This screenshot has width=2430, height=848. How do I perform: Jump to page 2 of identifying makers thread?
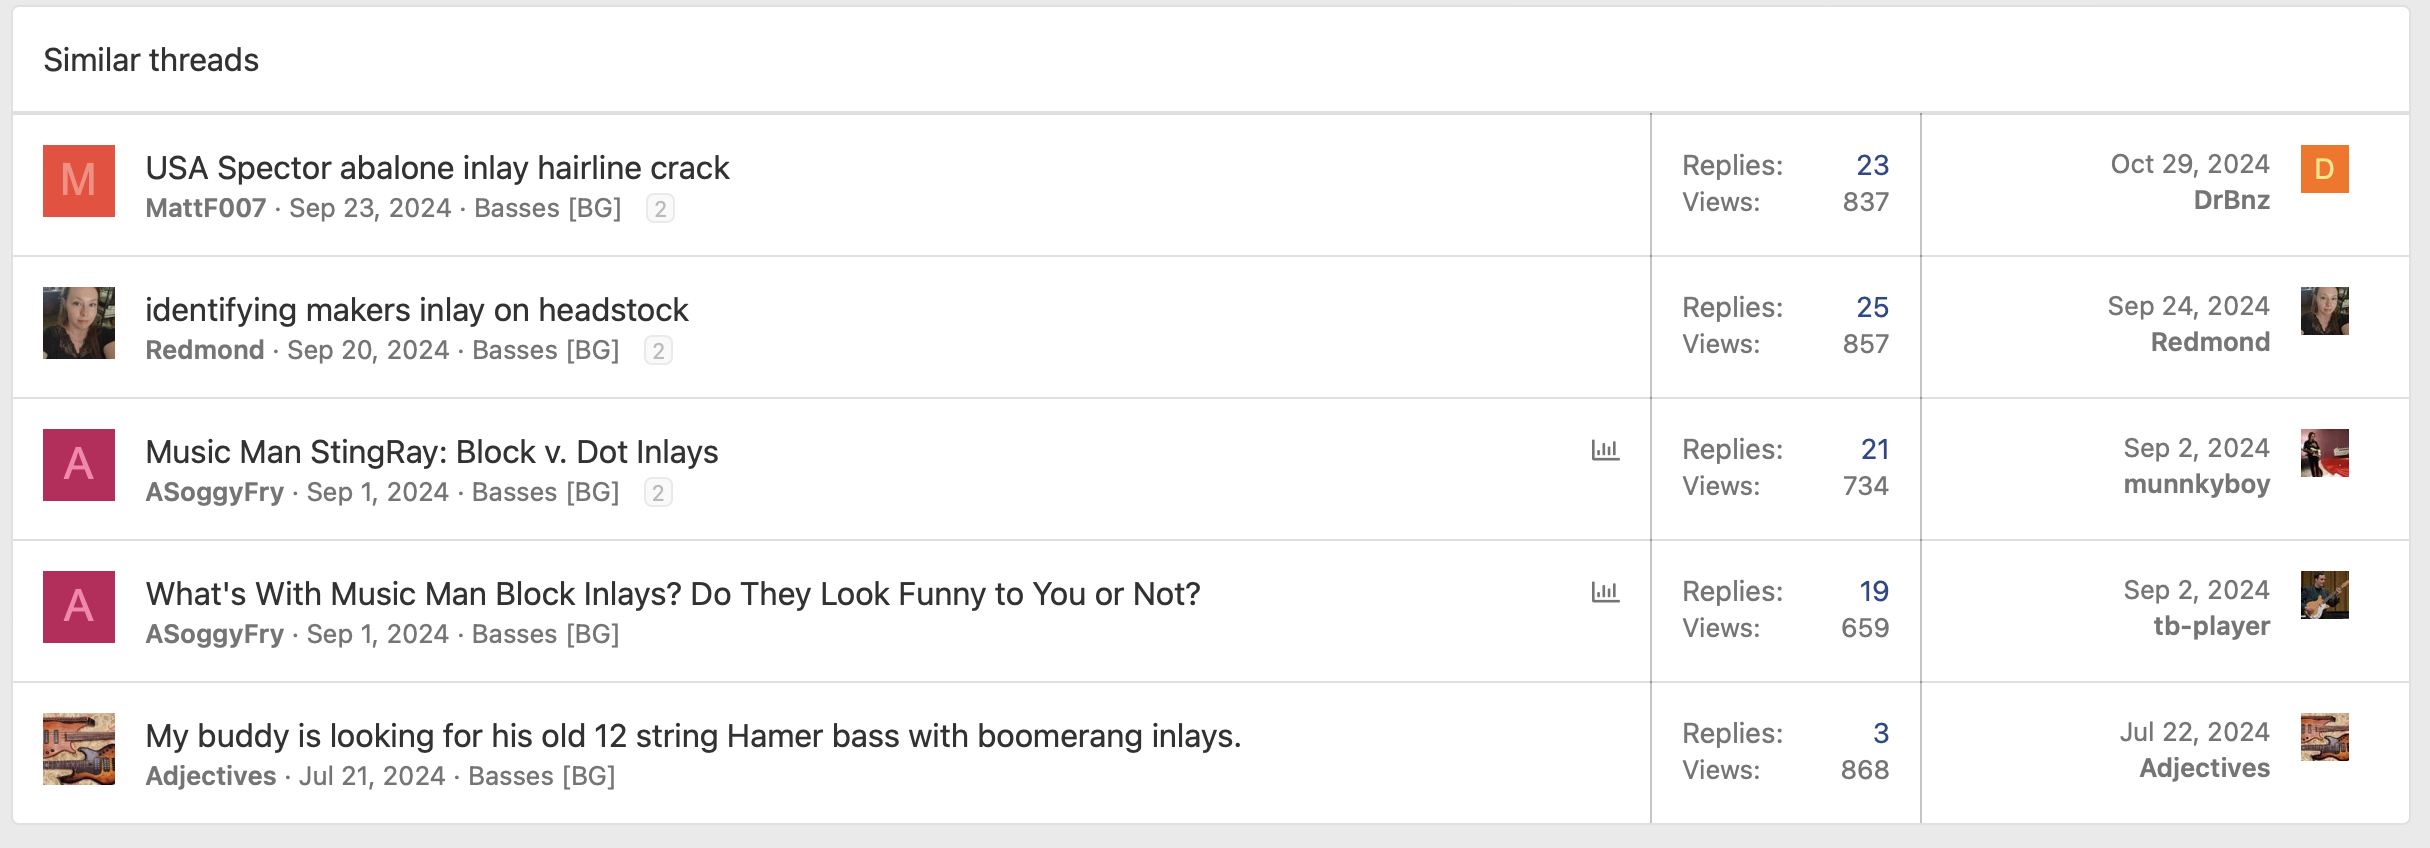(658, 350)
